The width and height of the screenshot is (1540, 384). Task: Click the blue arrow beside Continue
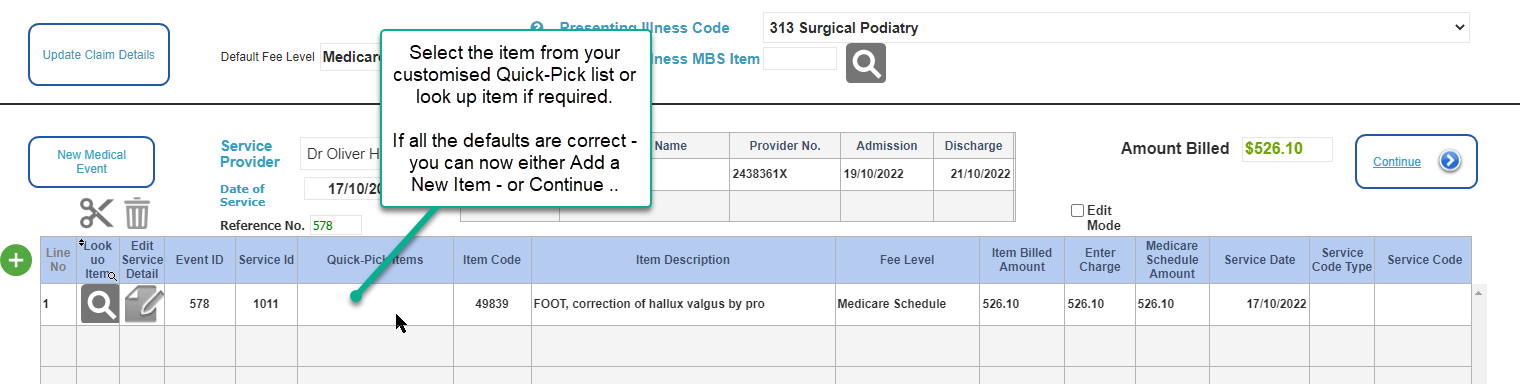coord(1449,162)
